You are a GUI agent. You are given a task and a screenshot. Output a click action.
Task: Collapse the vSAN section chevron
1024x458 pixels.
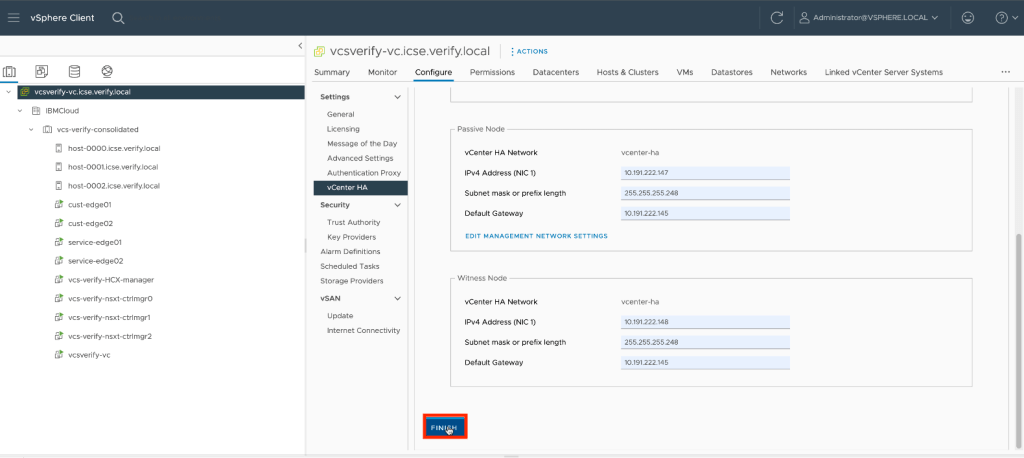[398, 298]
